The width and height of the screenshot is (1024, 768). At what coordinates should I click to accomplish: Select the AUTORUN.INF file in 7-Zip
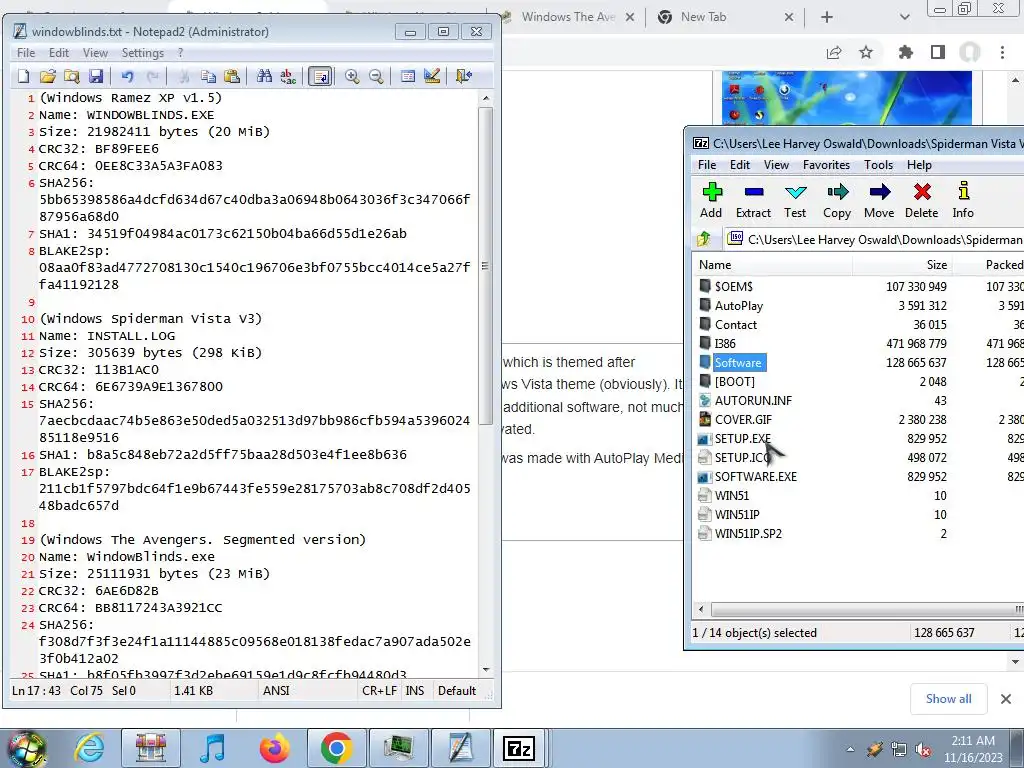pos(753,400)
